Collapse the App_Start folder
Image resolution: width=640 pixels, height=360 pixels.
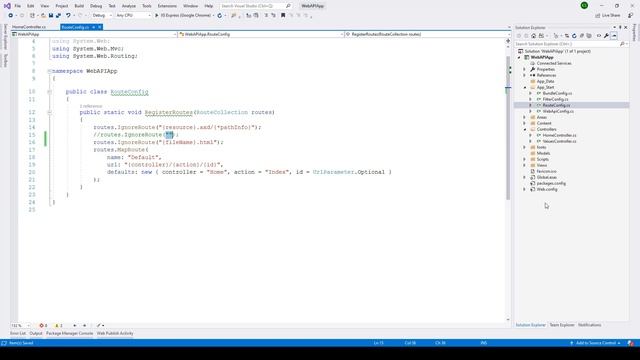click(525, 87)
